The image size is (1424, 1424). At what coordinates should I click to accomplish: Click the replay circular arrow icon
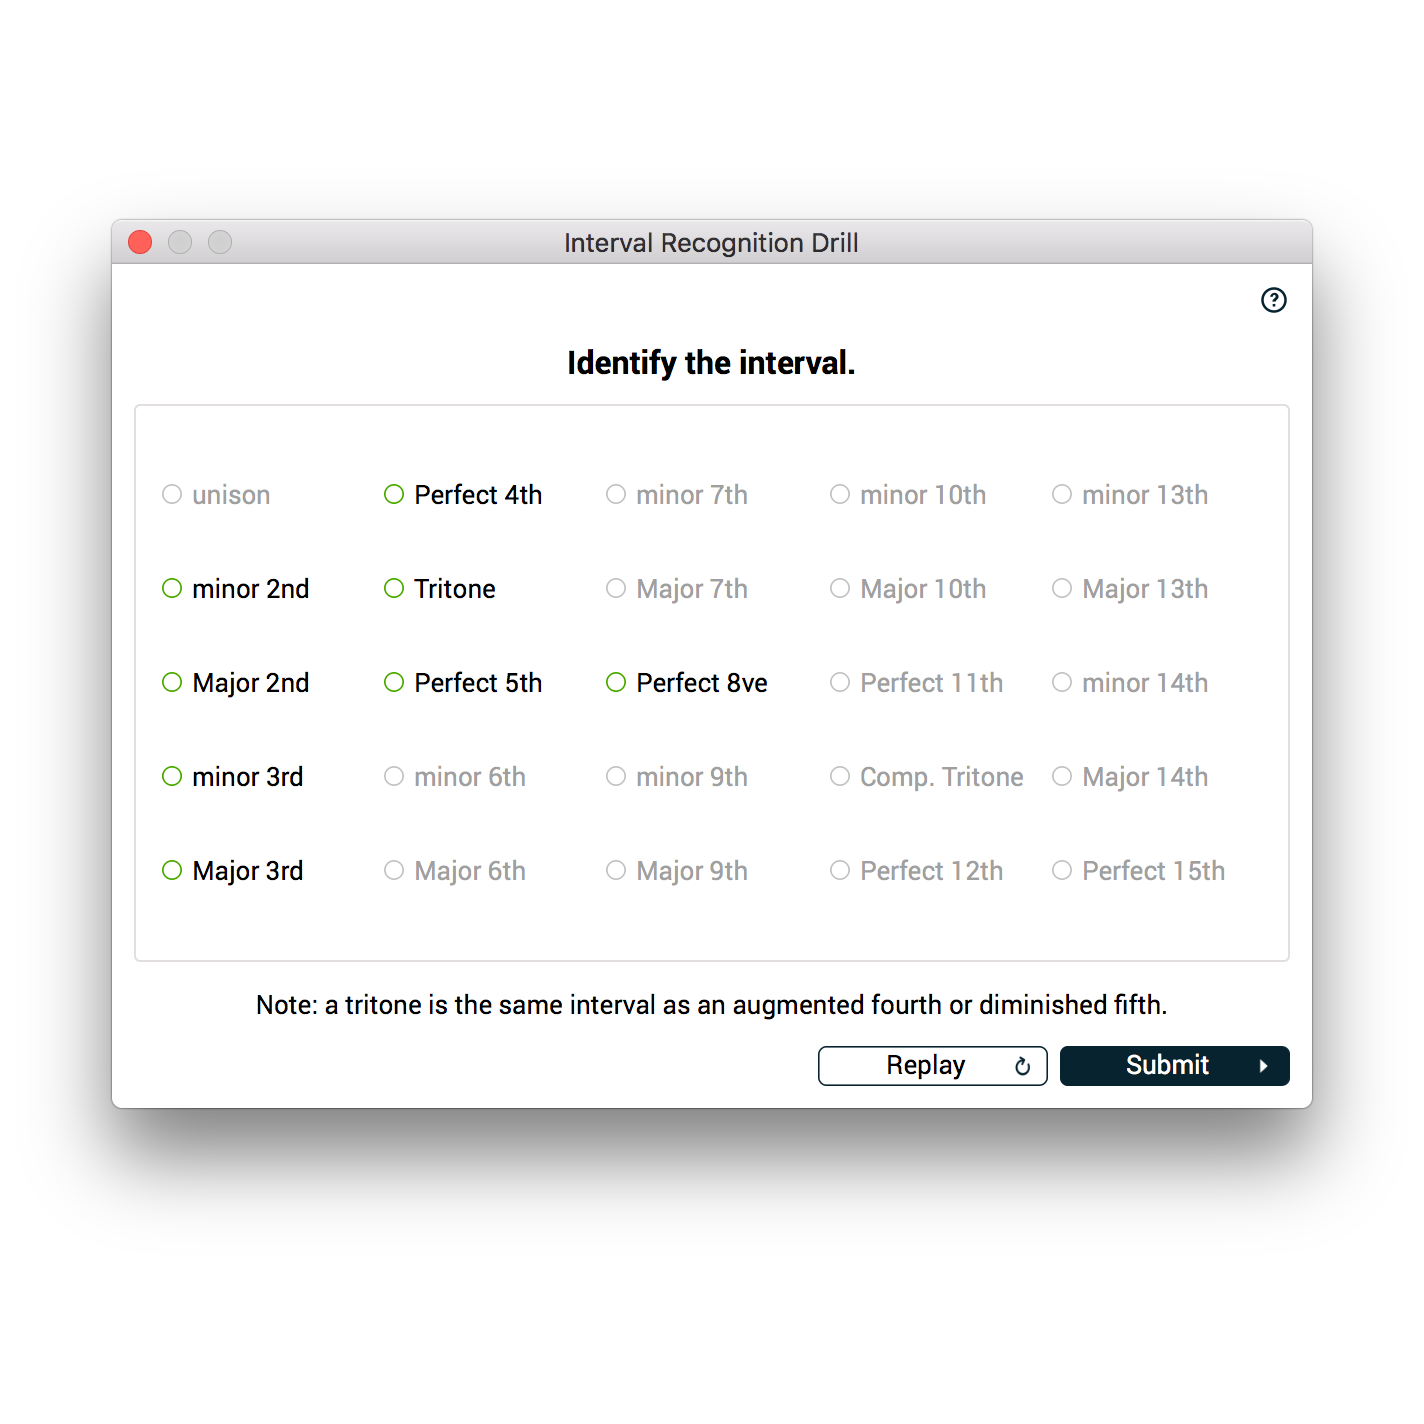click(1022, 1067)
